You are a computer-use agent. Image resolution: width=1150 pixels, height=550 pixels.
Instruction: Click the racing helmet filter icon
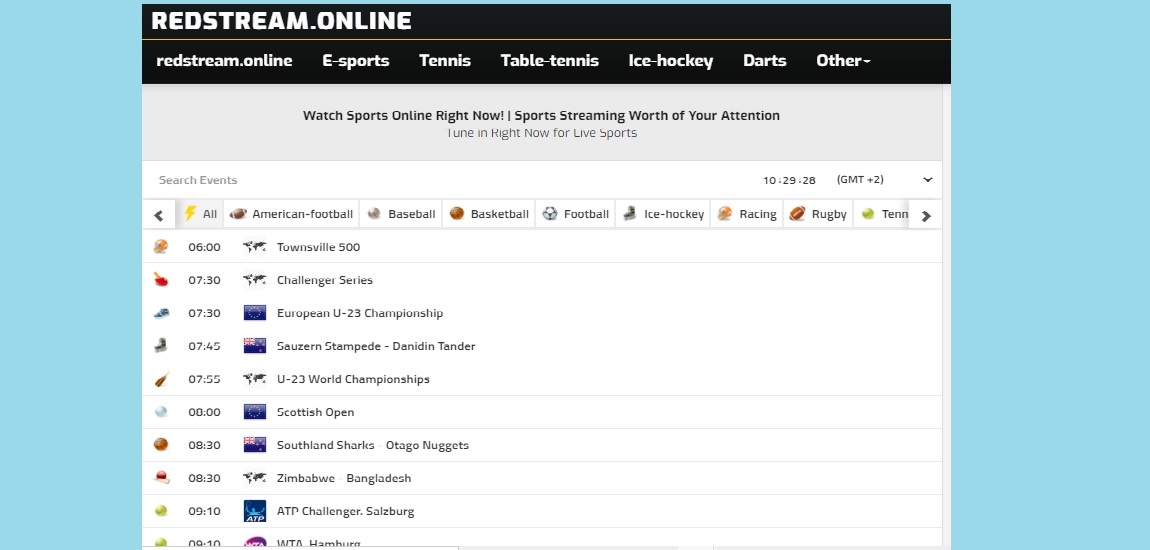click(x=725, y=213)
